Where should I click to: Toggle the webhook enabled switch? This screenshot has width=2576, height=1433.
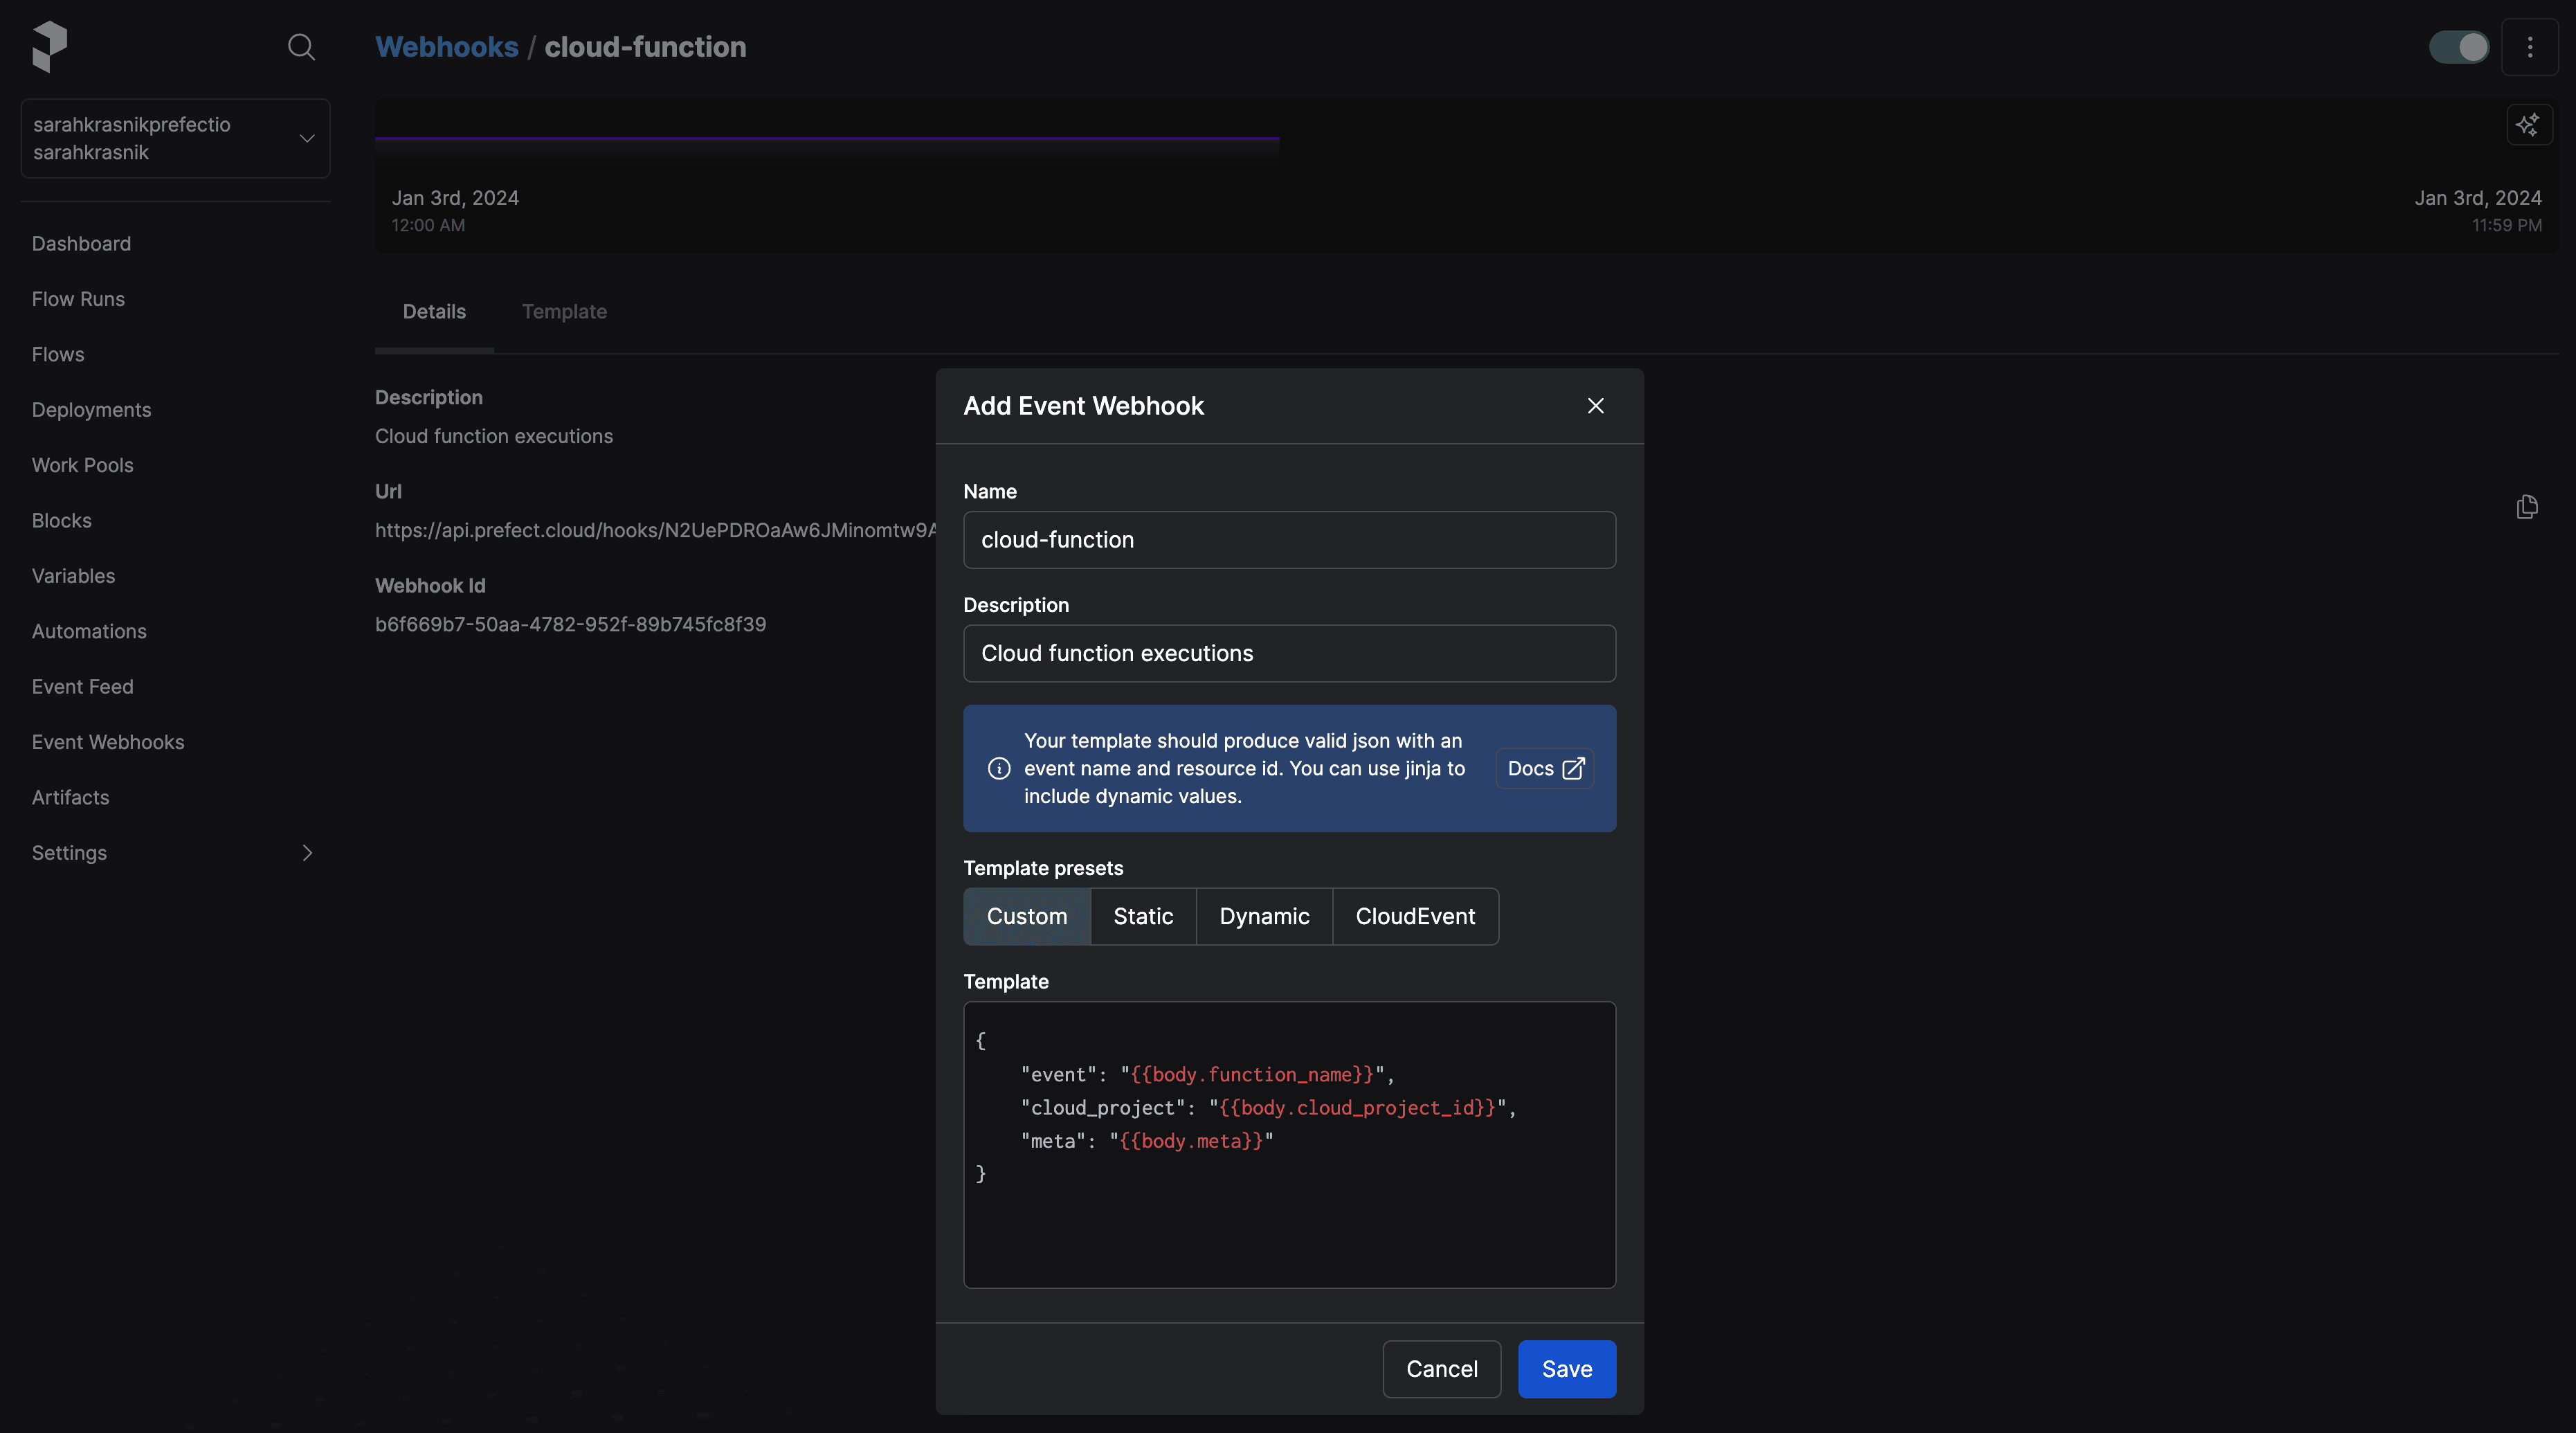point(2459,47)
